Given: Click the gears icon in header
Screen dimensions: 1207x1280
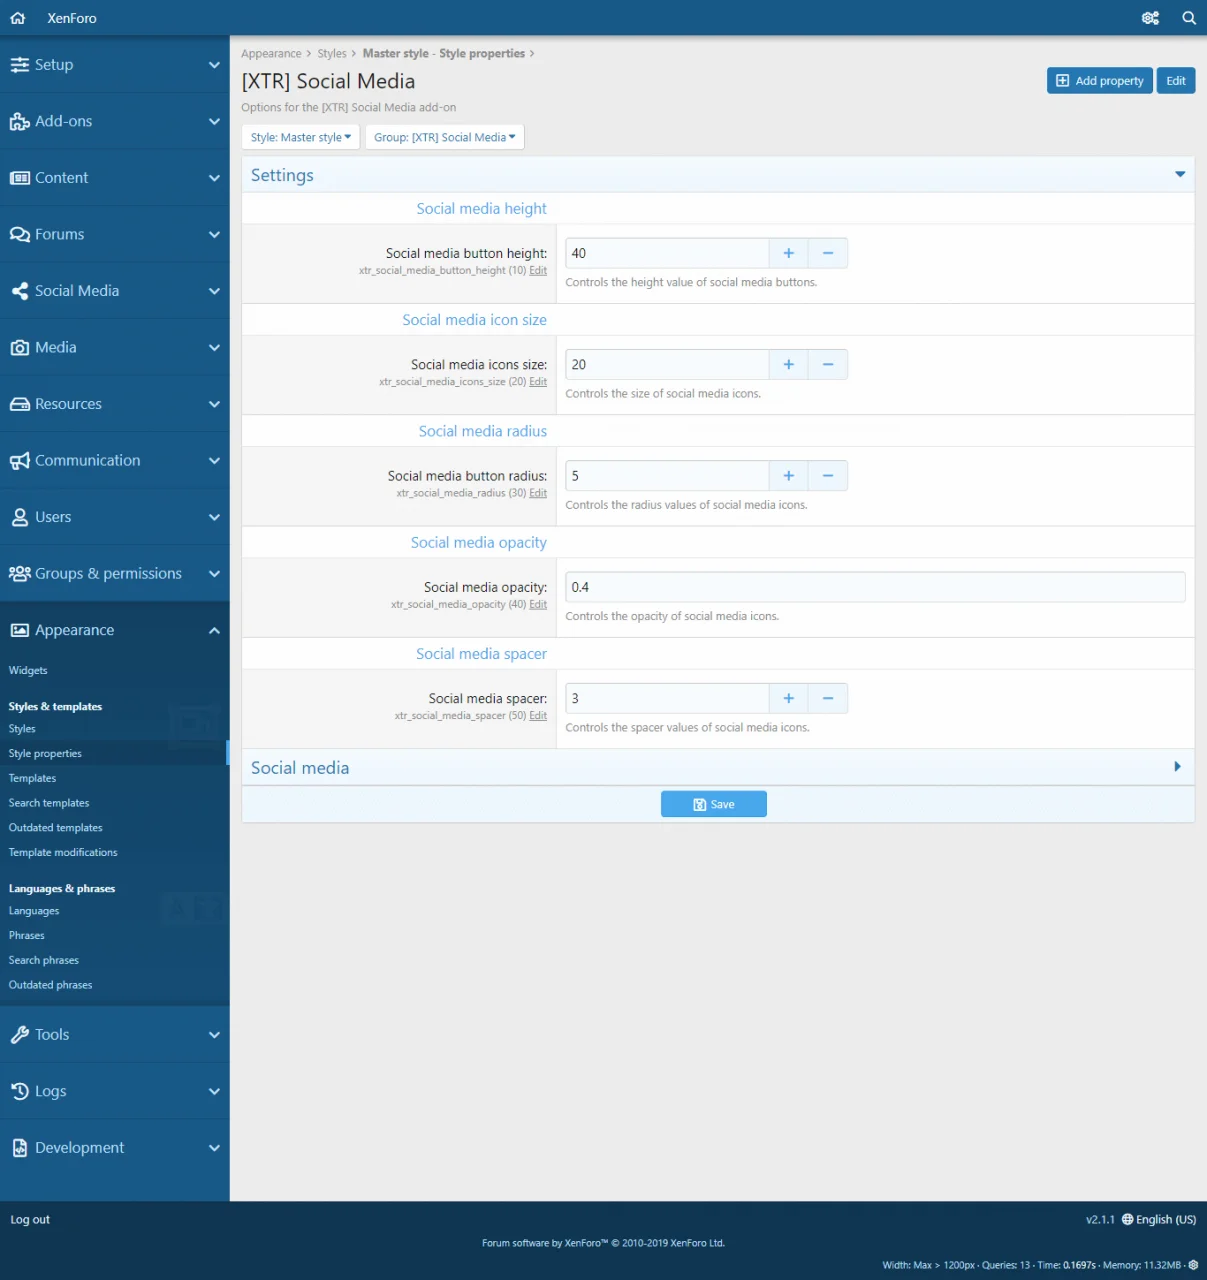Looking at the screenshot, I should (1150, 18).
